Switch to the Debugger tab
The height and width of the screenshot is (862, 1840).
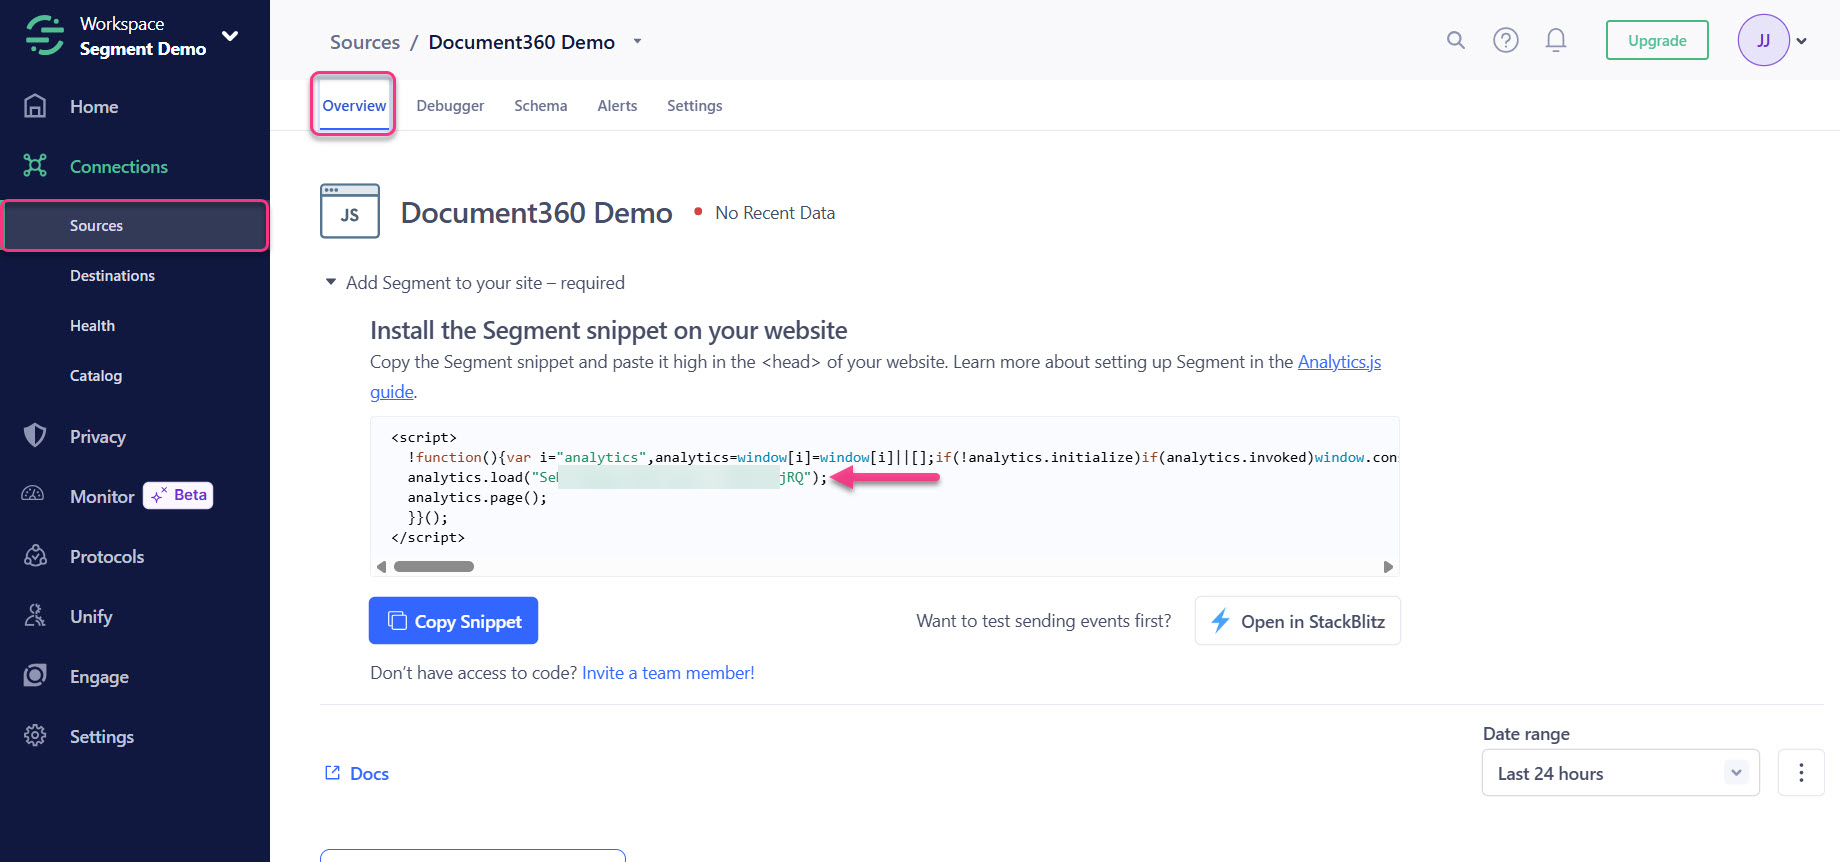450,106
